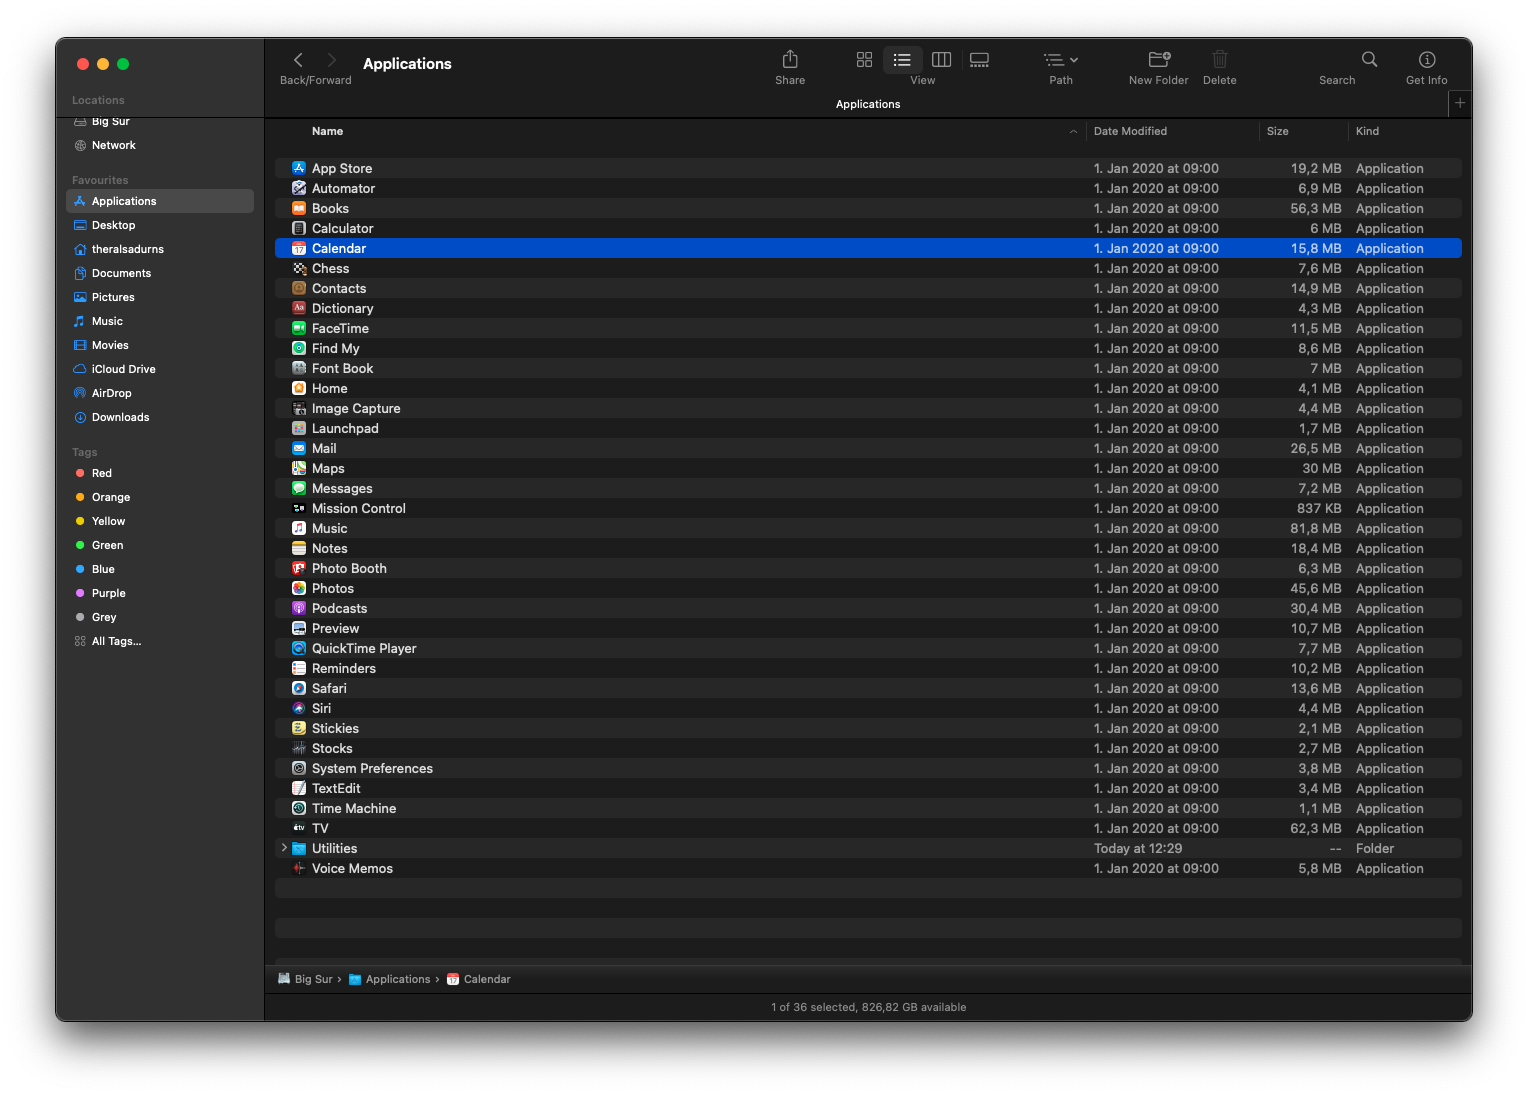
Task: Select the Automator app icon
Action: [299, 188]
